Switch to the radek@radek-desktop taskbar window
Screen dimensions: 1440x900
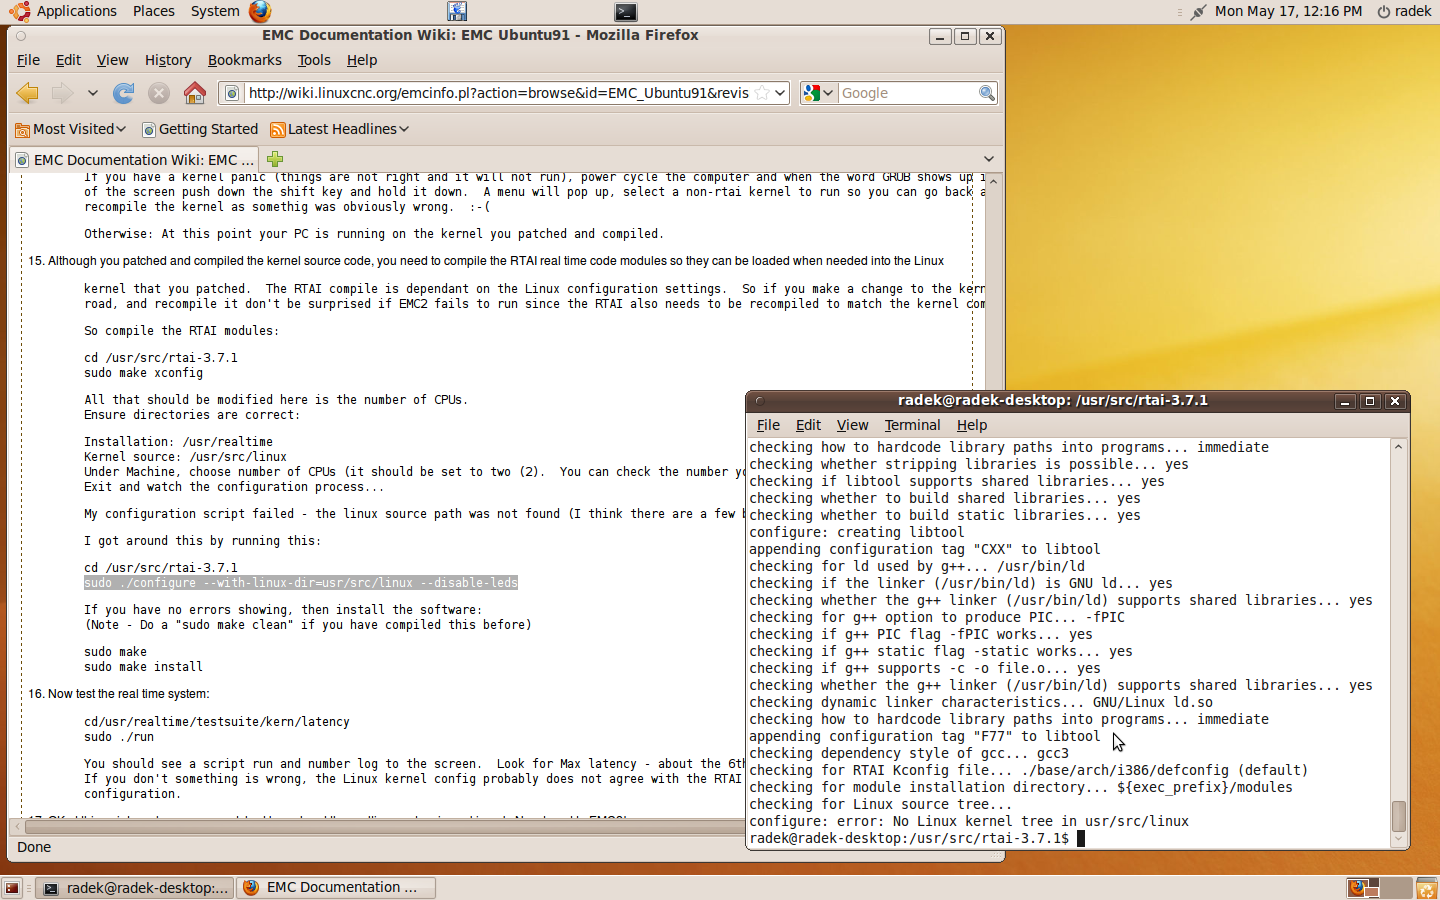(136, 888)
